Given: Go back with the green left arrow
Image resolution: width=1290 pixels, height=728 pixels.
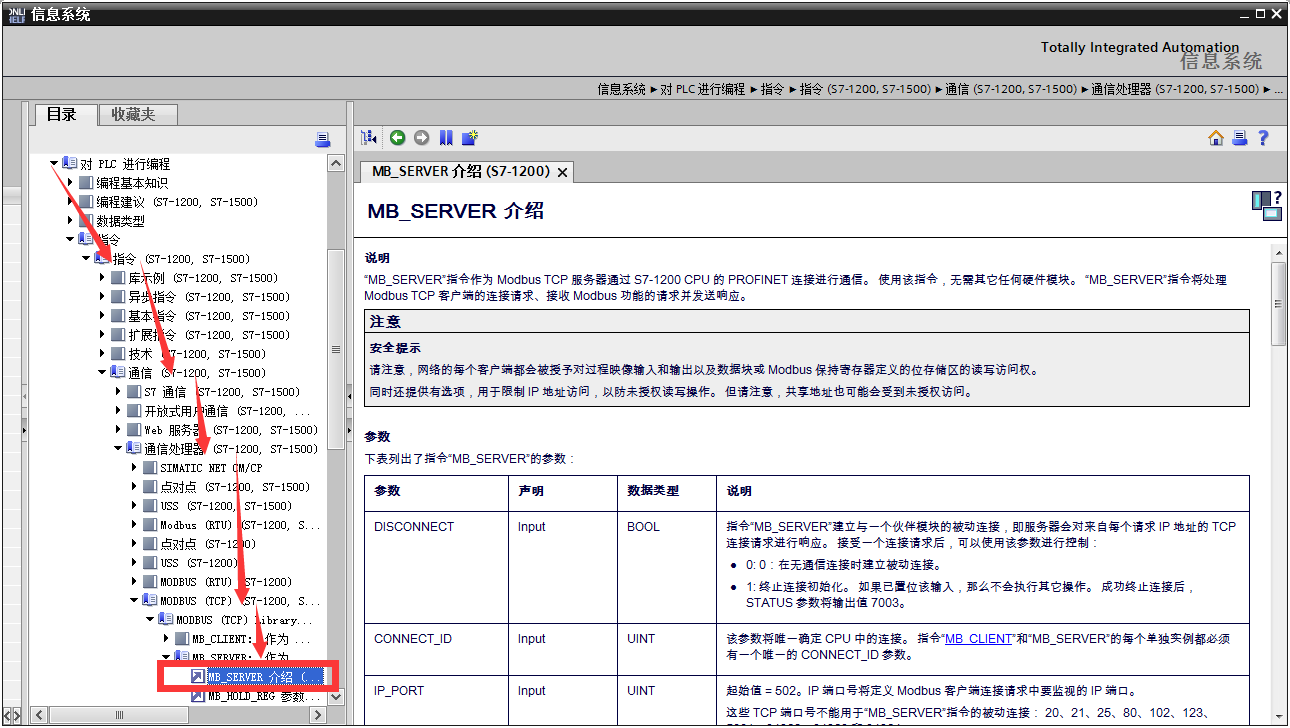Looking at the screenshot, I should point(397,138).
